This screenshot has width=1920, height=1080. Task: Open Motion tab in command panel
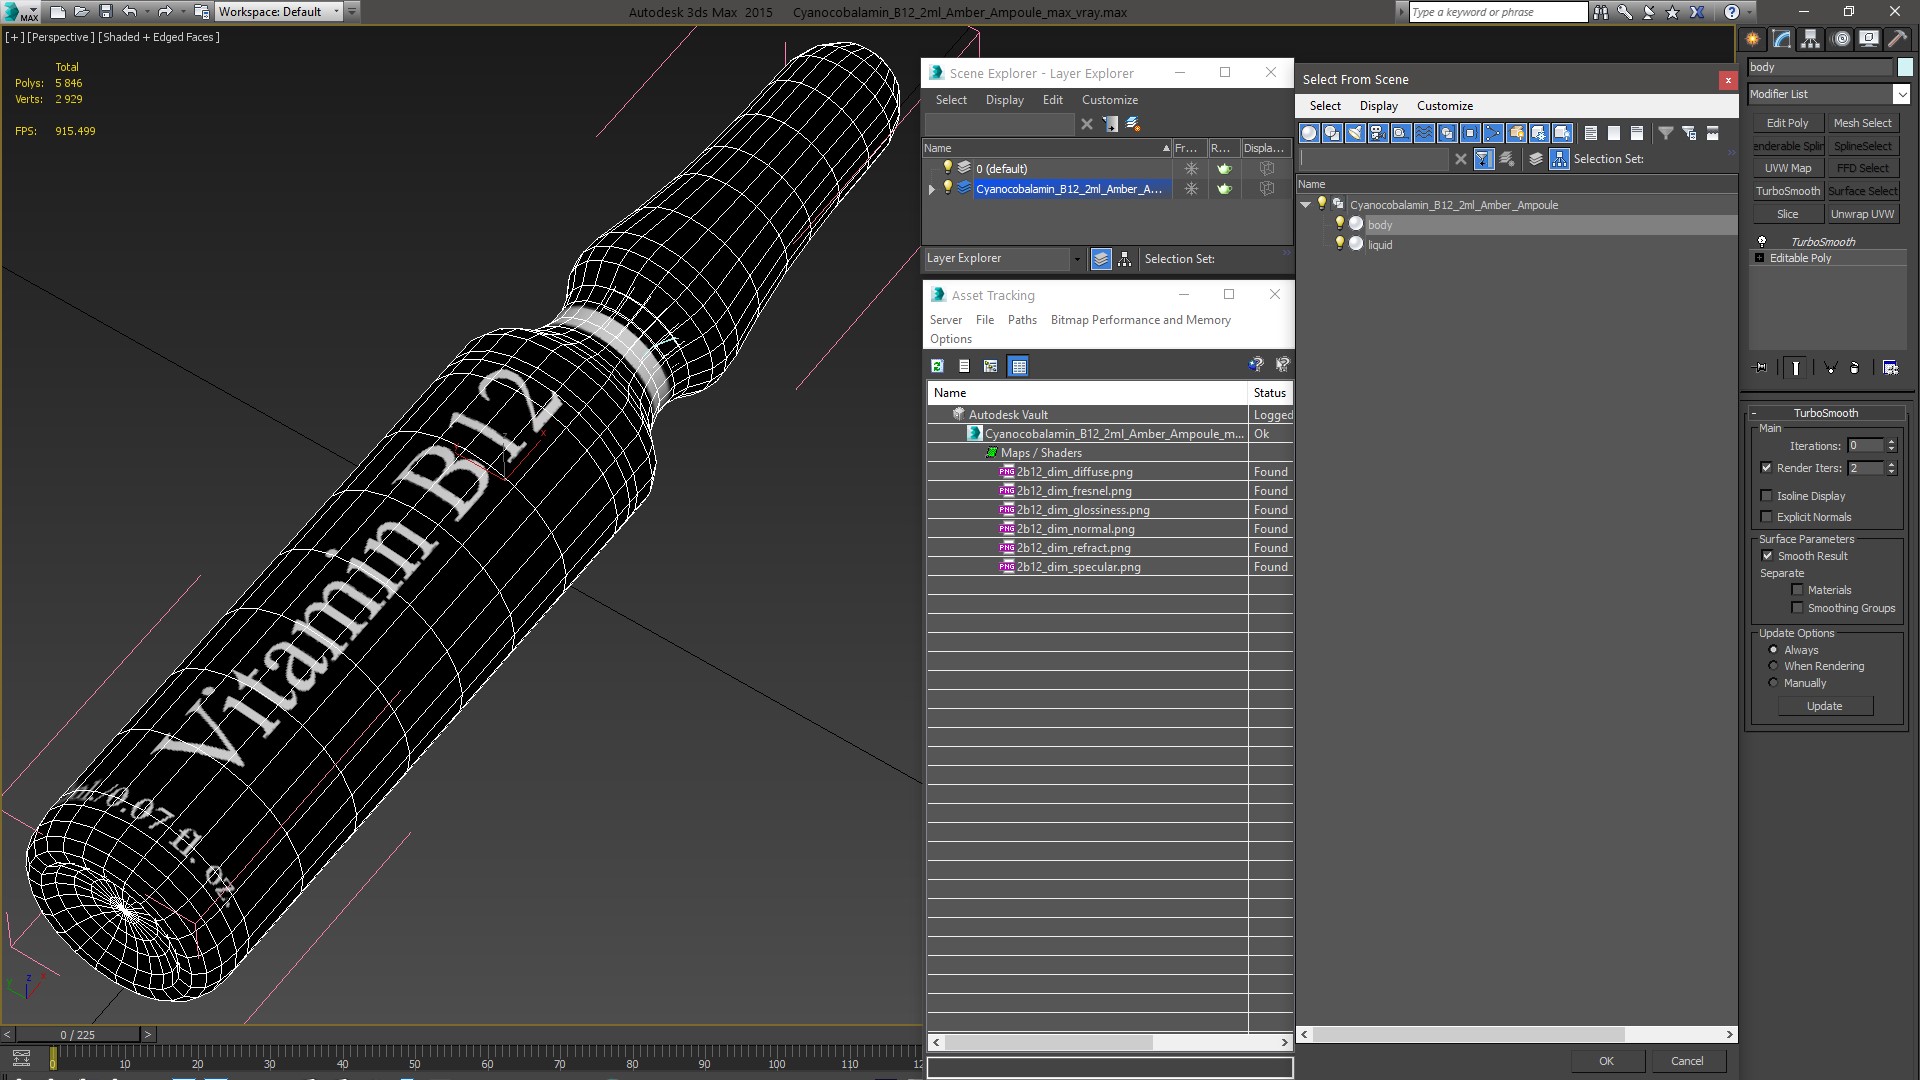pyautogui.click(x=1841, y=39)
